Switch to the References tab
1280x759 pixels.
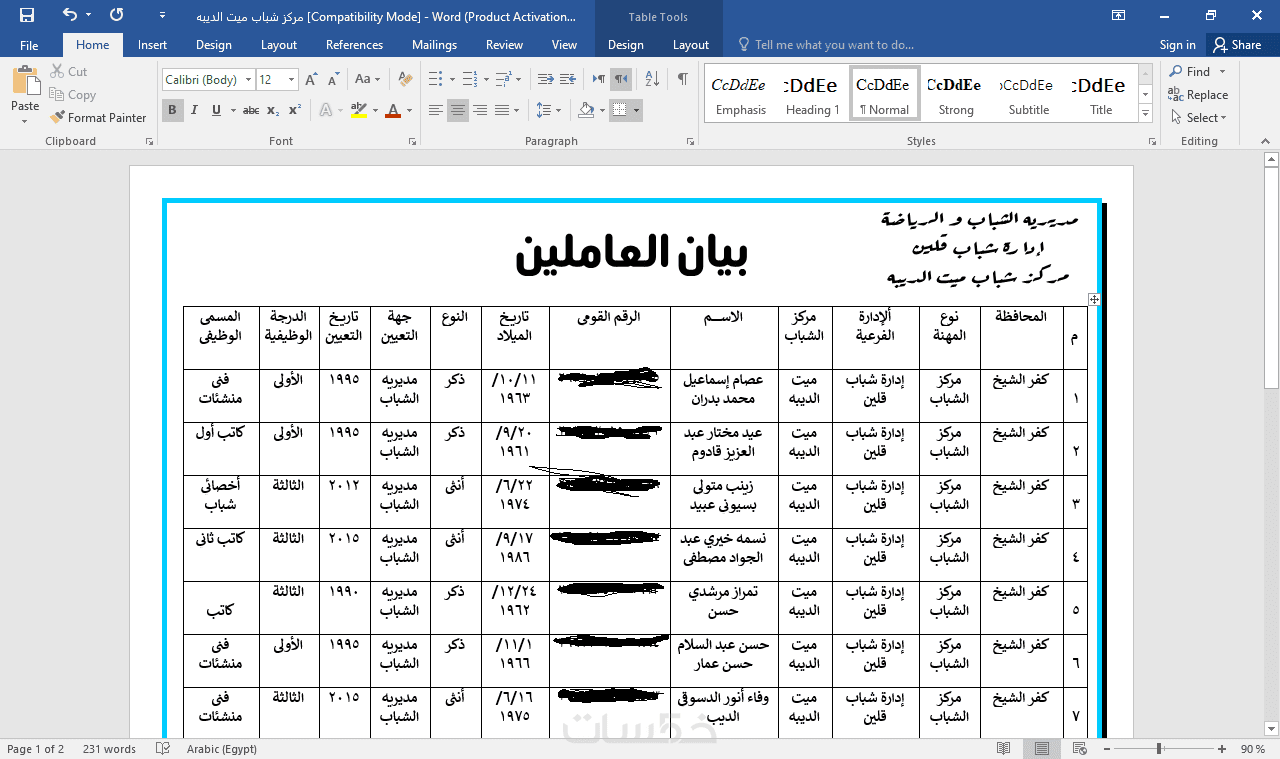[x=354, y=45]
